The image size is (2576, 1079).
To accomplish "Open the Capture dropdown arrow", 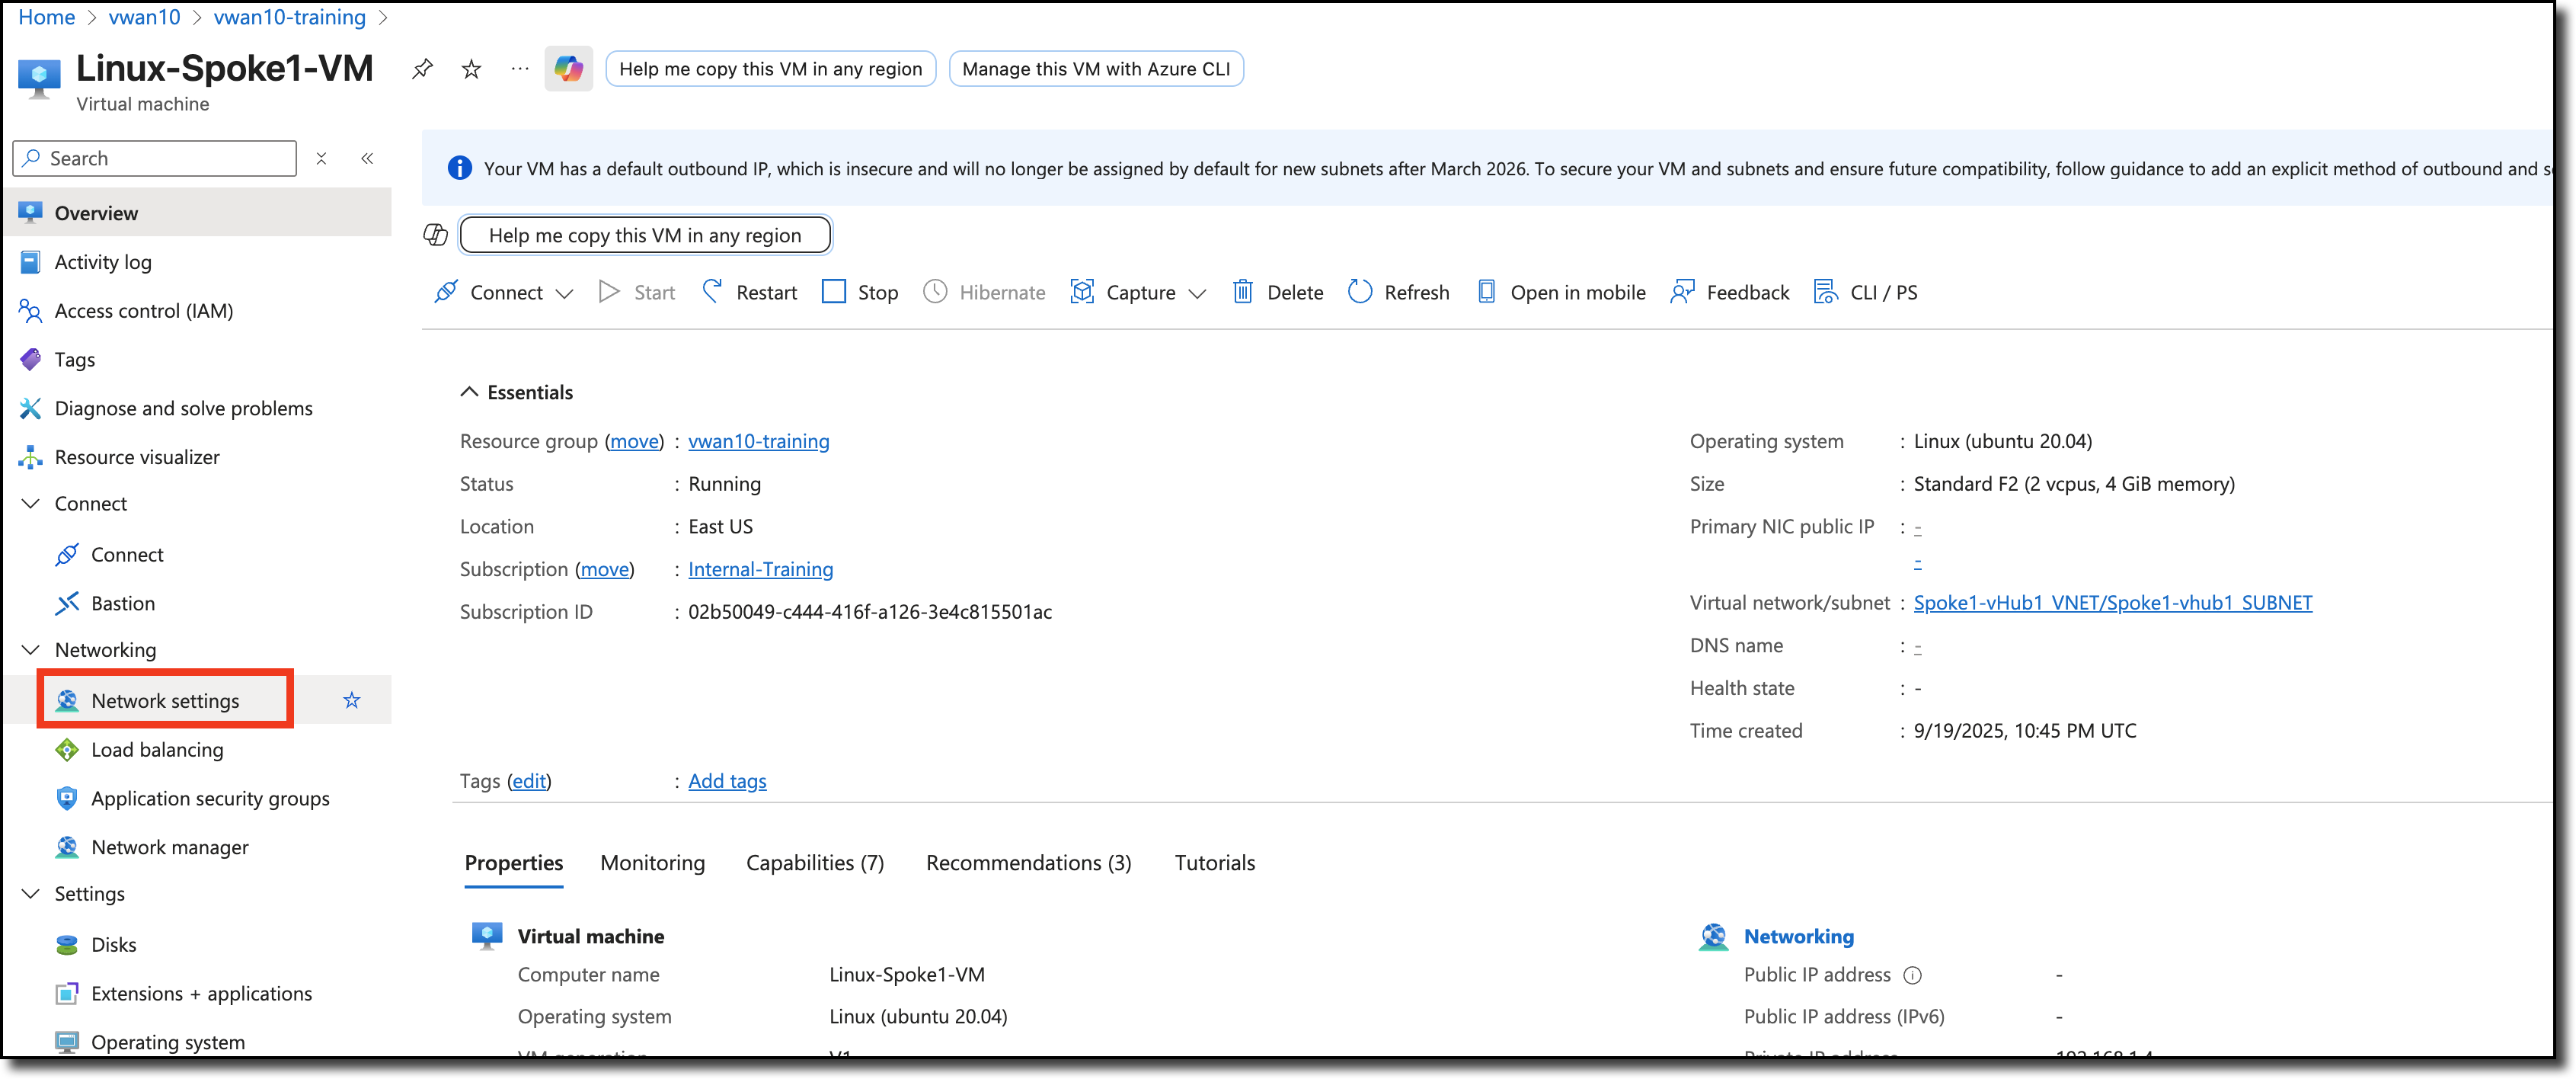I will click(1197, 293).
